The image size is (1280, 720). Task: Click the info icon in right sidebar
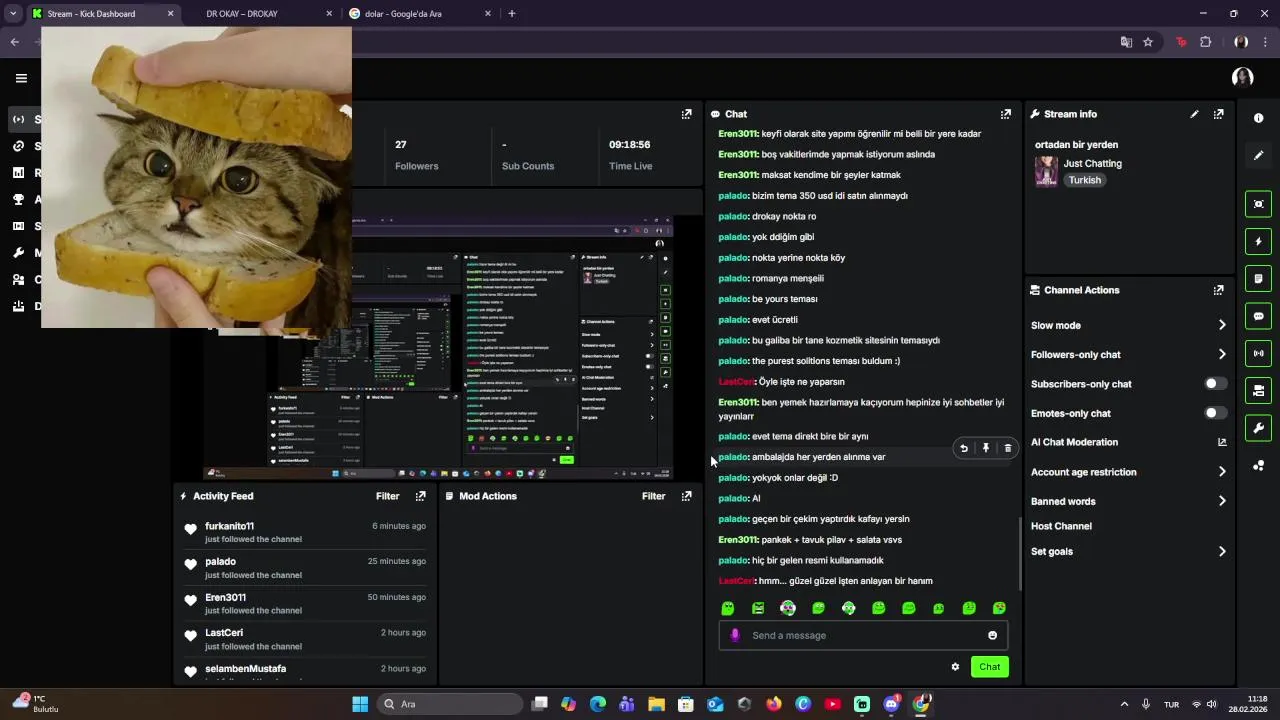coord(1258,118)
